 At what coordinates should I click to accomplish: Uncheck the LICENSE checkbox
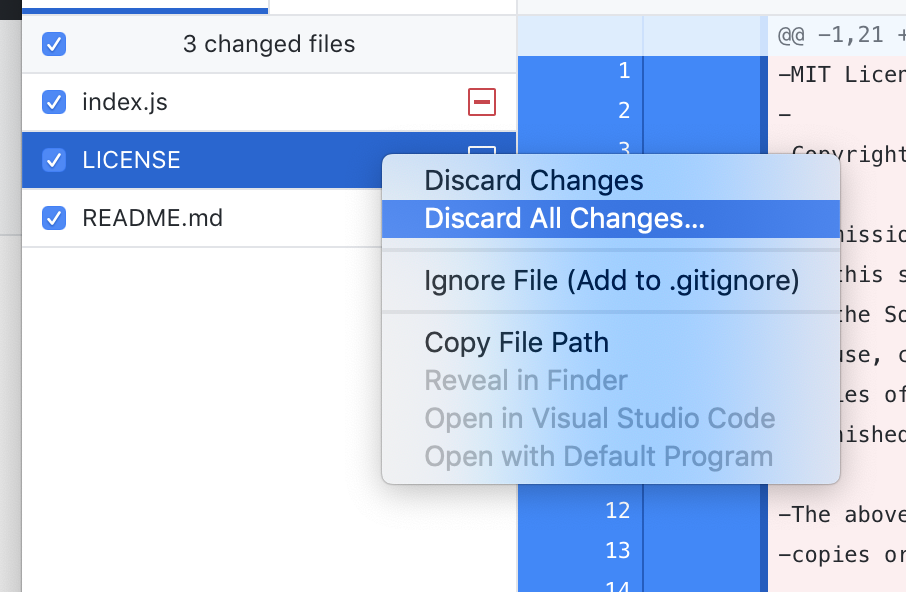click(x=54, y=160)
